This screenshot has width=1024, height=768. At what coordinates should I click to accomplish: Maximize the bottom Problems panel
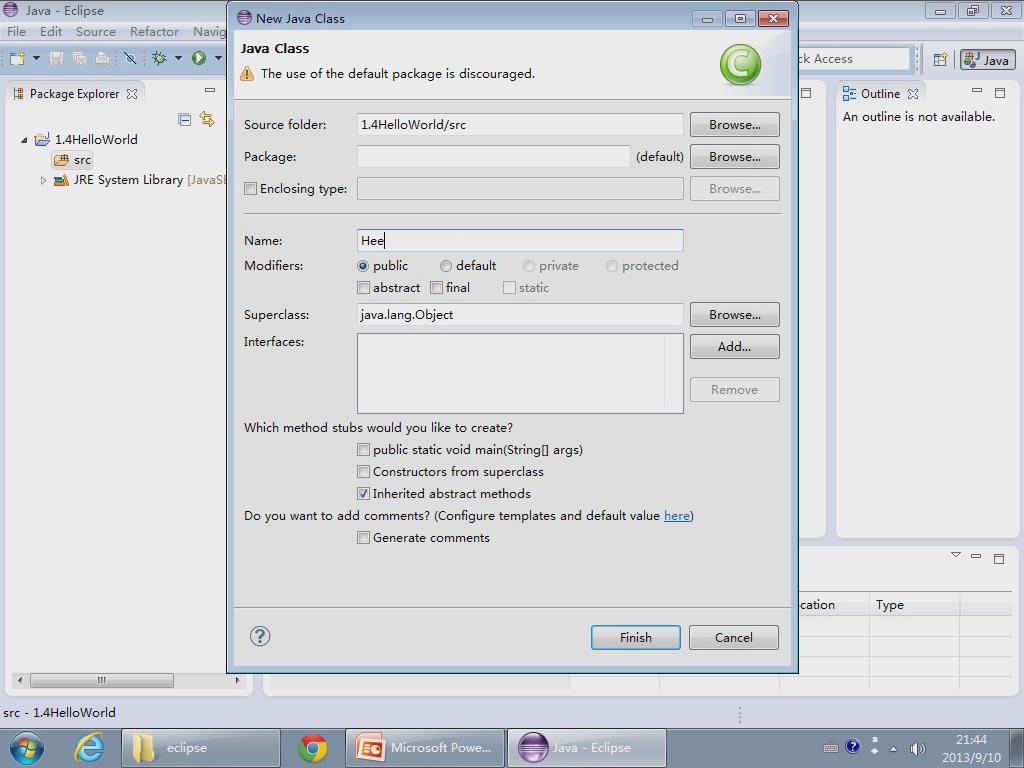pos(999,558)
